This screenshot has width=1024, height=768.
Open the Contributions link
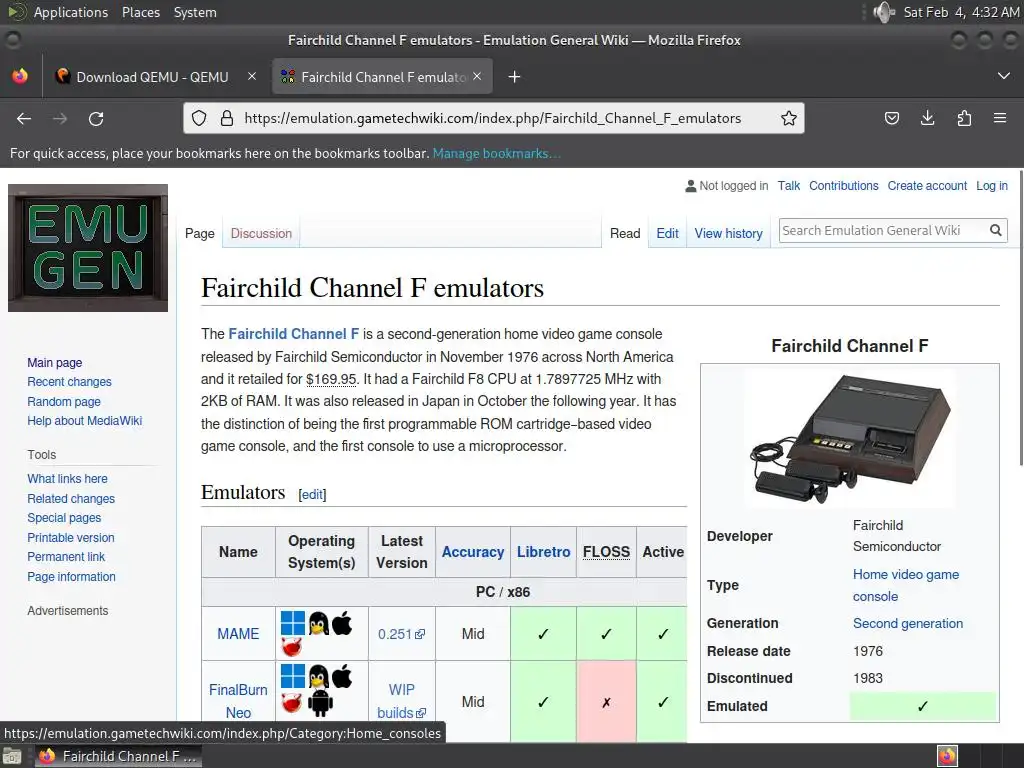(844, 185)
